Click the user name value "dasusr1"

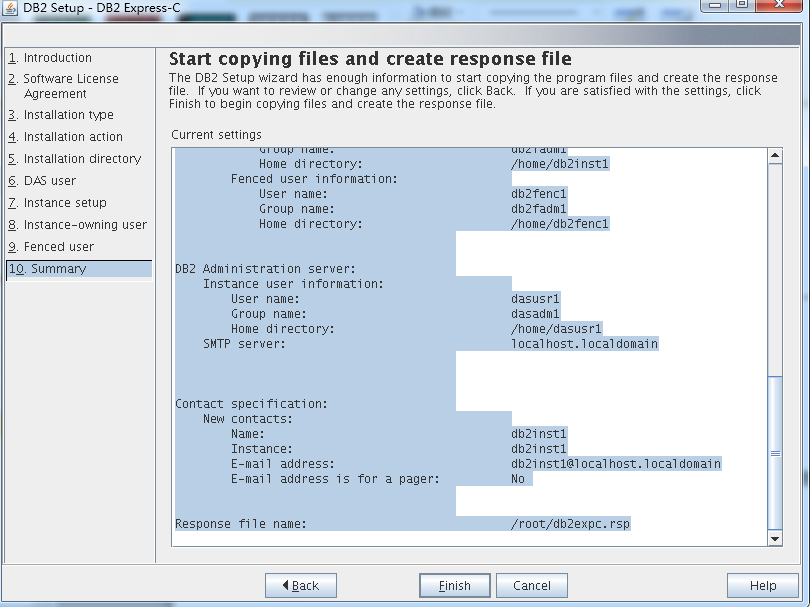point(535,299)
